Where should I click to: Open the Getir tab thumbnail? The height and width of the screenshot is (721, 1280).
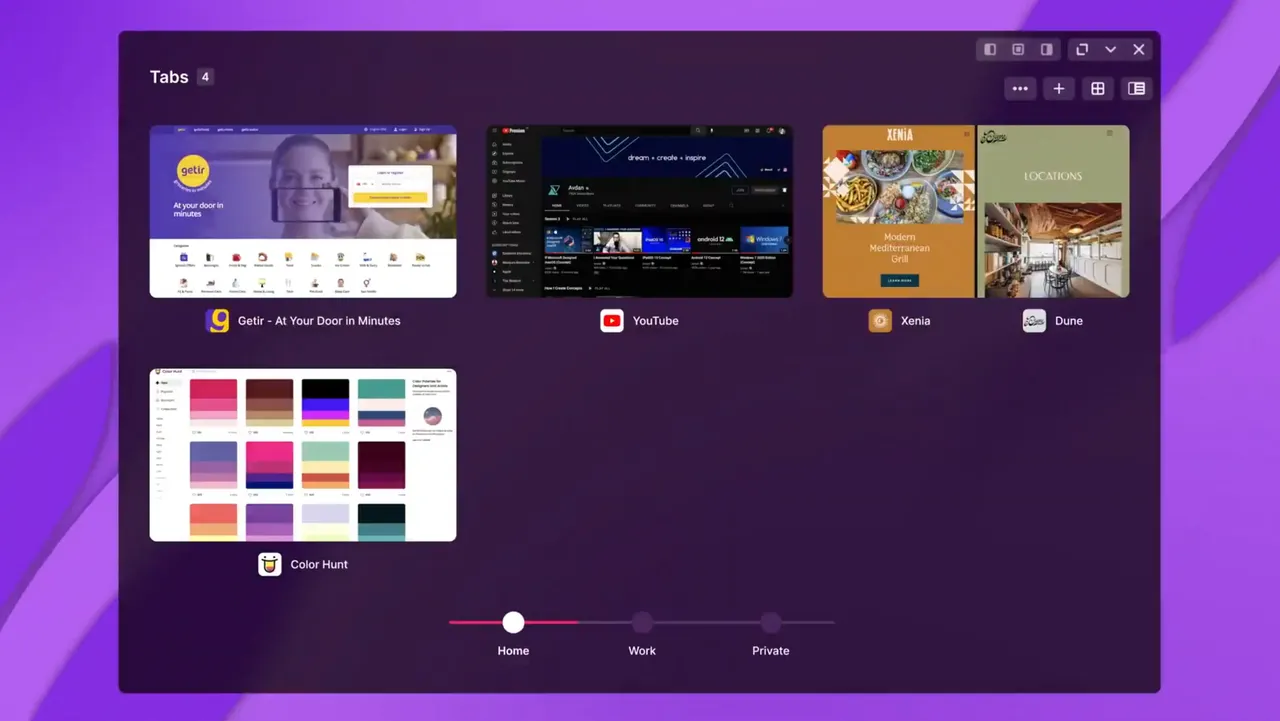[x=303, y=211]
